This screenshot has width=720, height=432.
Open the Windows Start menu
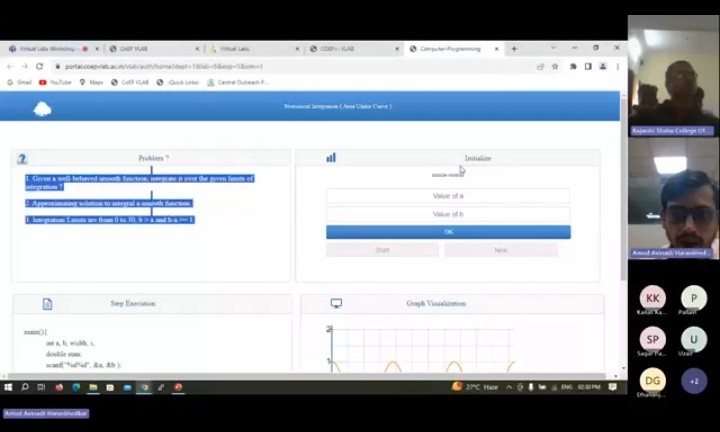point(9,387)
